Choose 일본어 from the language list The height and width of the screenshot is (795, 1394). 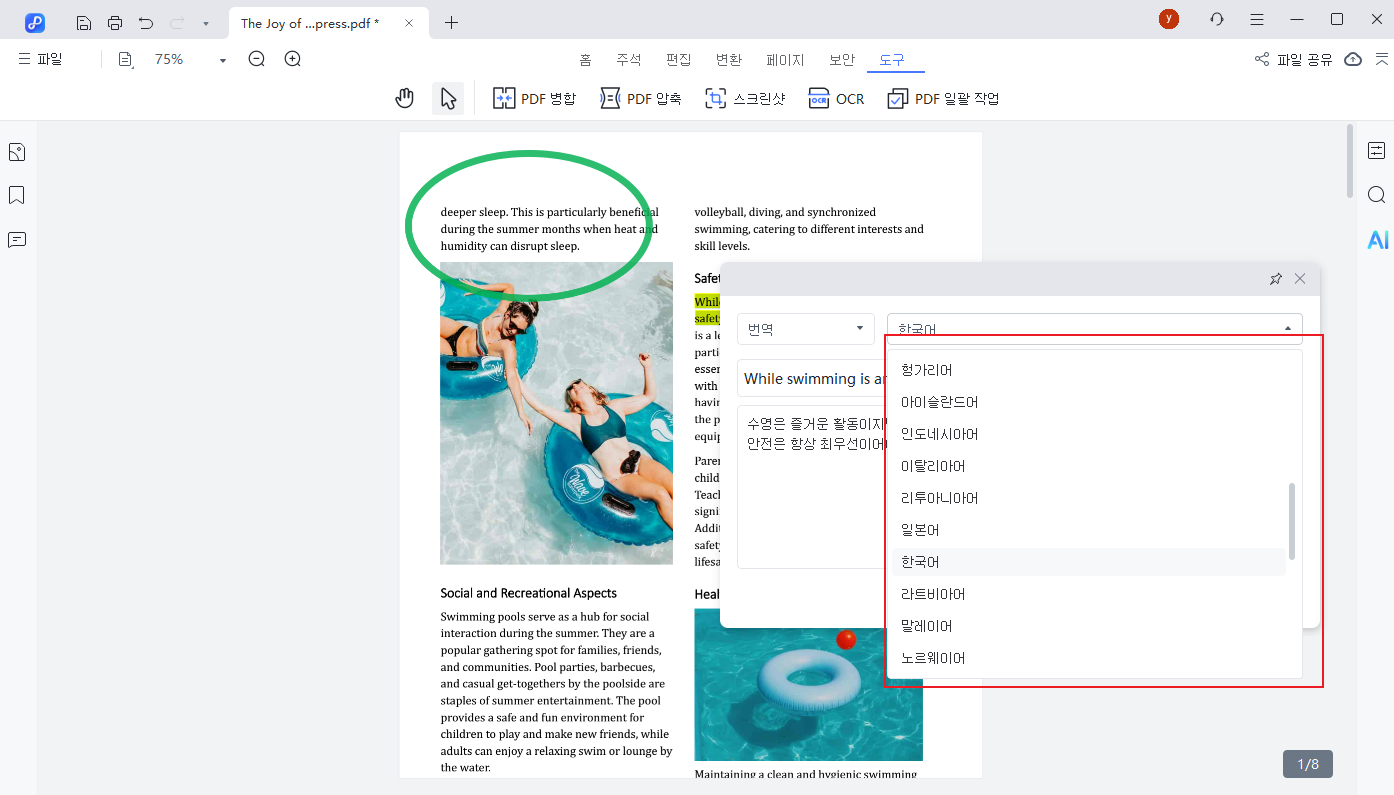pyautogui.click(x=920, y=530)
